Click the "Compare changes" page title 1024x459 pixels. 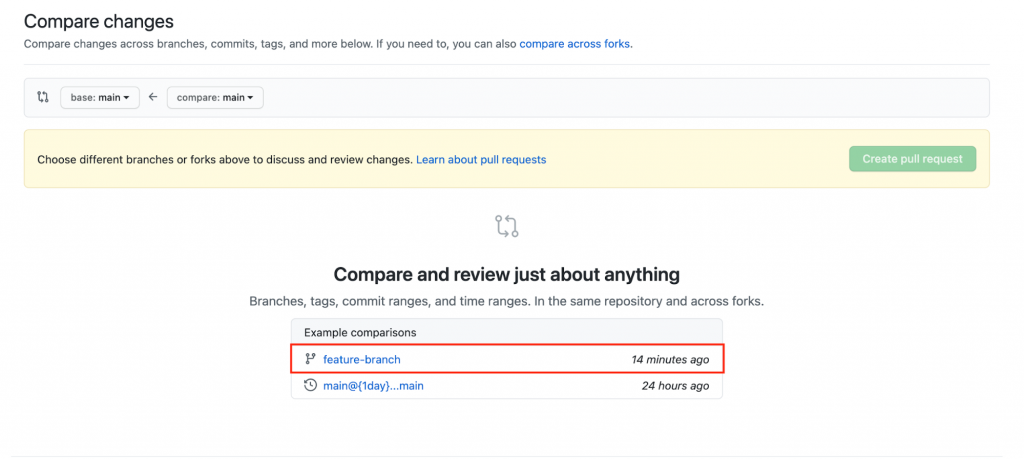[98, 21]
